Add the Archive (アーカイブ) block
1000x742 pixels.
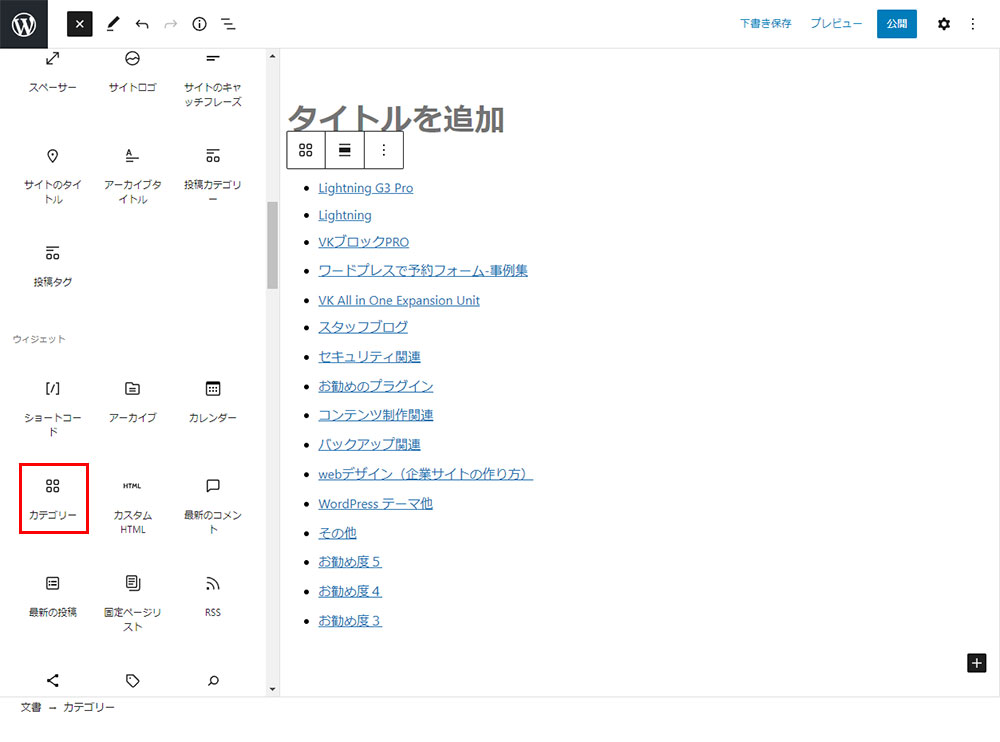(132, 399)
